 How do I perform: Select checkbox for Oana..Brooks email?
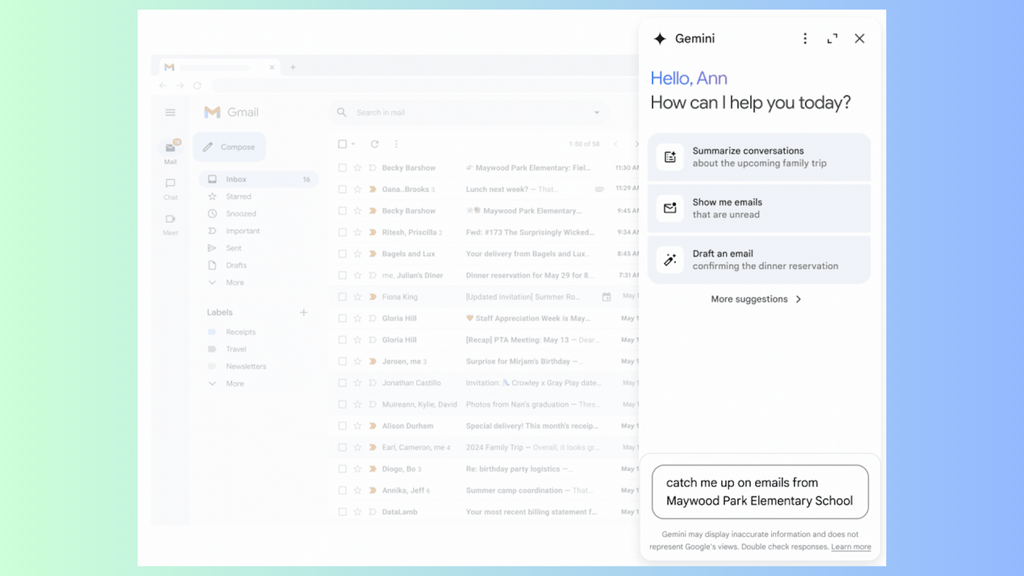(342, 189)
